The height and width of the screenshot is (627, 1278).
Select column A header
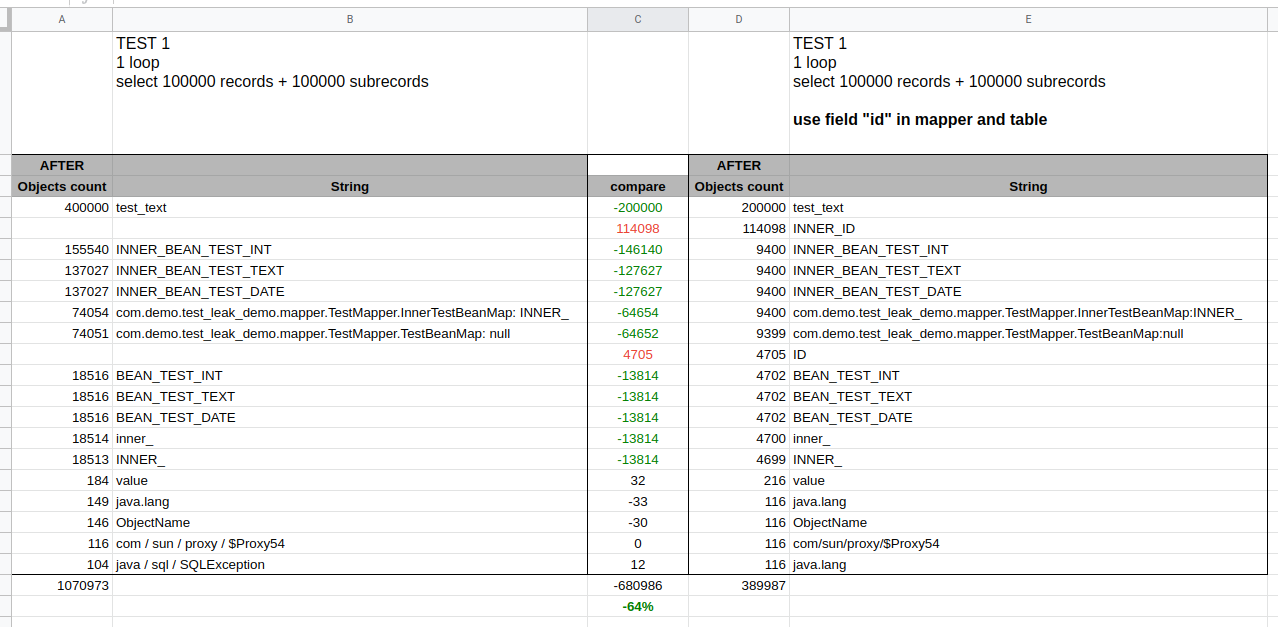(62, 19)
